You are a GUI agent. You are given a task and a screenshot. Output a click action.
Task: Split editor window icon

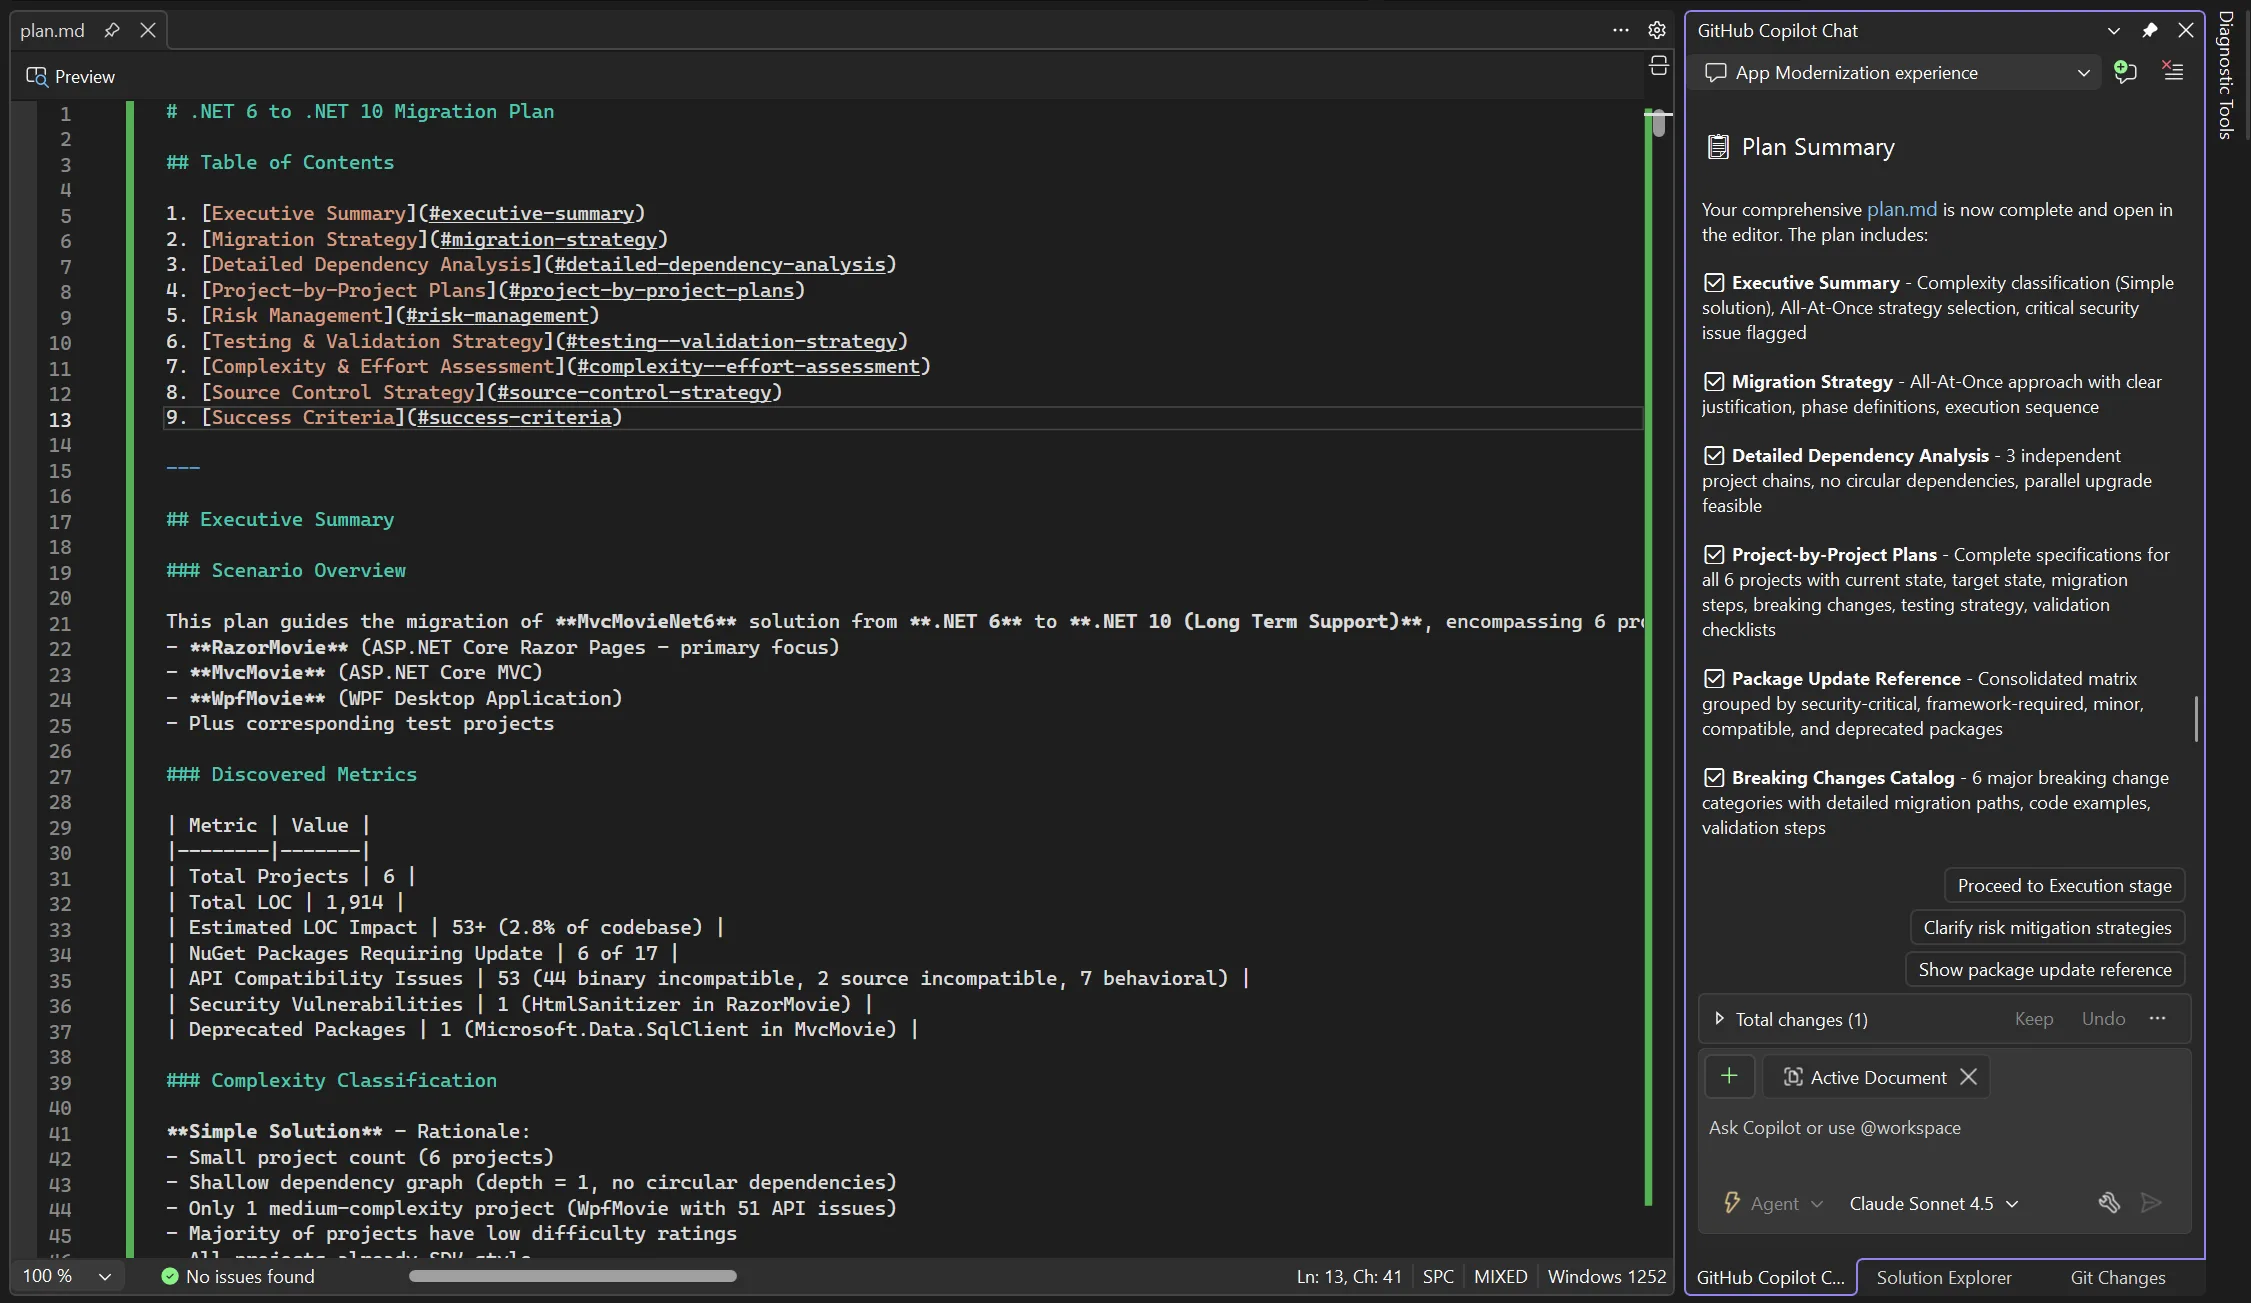(1658, 67)
